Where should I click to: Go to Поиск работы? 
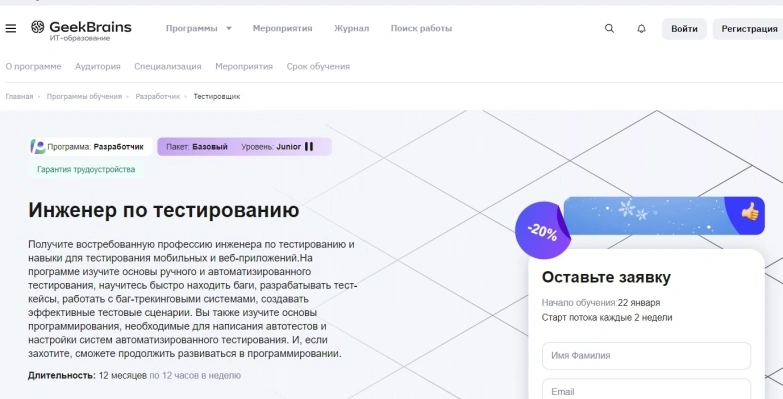421,28
